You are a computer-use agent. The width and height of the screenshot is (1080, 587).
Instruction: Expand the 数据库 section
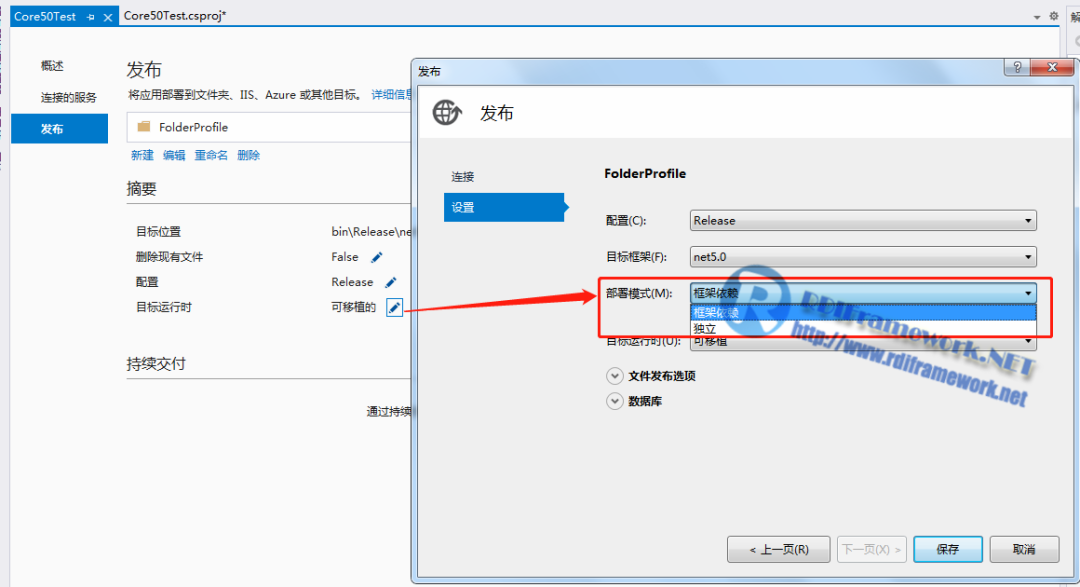[614, 401]
